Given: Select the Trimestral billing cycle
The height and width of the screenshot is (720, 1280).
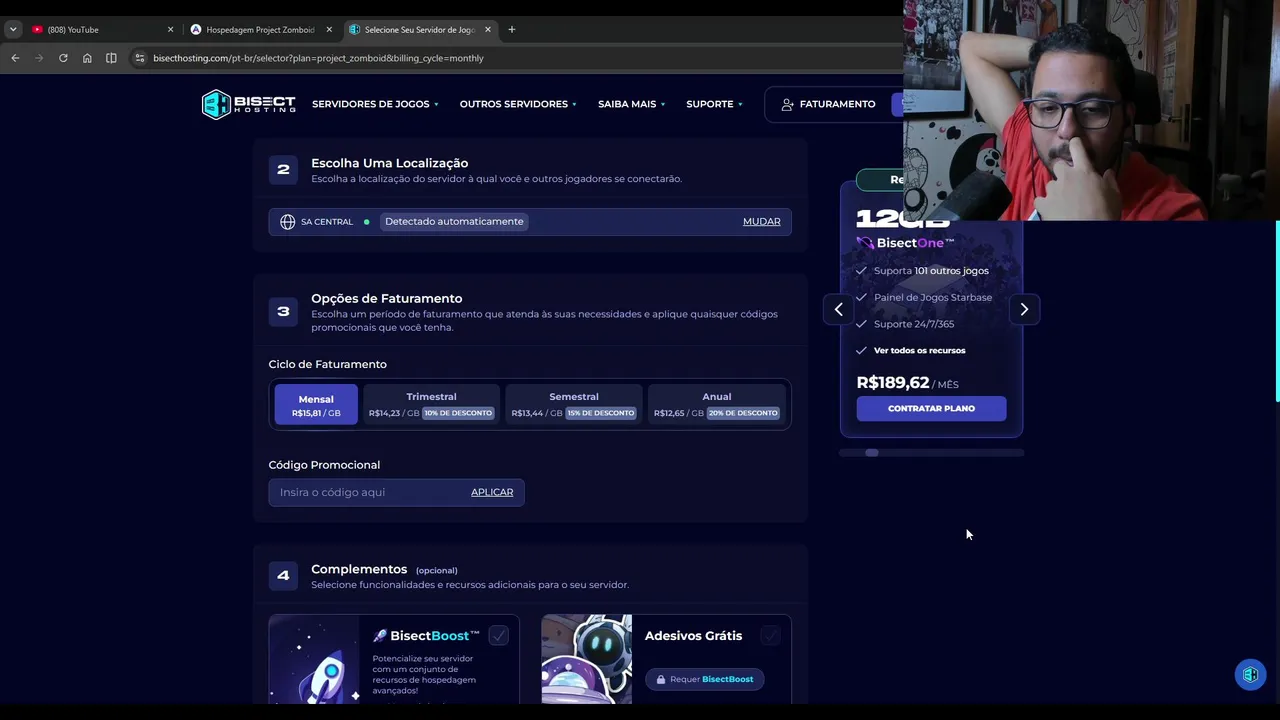Looking at the screenshot, I should click(431, 405).
